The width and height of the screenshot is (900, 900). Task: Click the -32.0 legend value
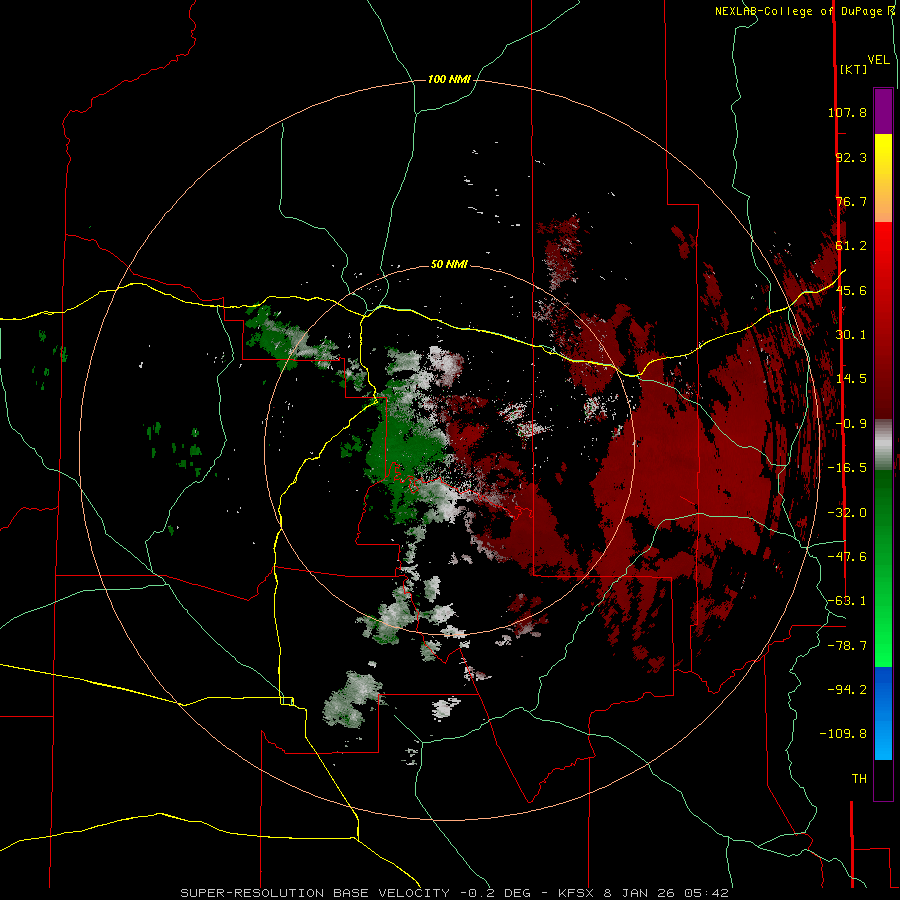[847, 513]
